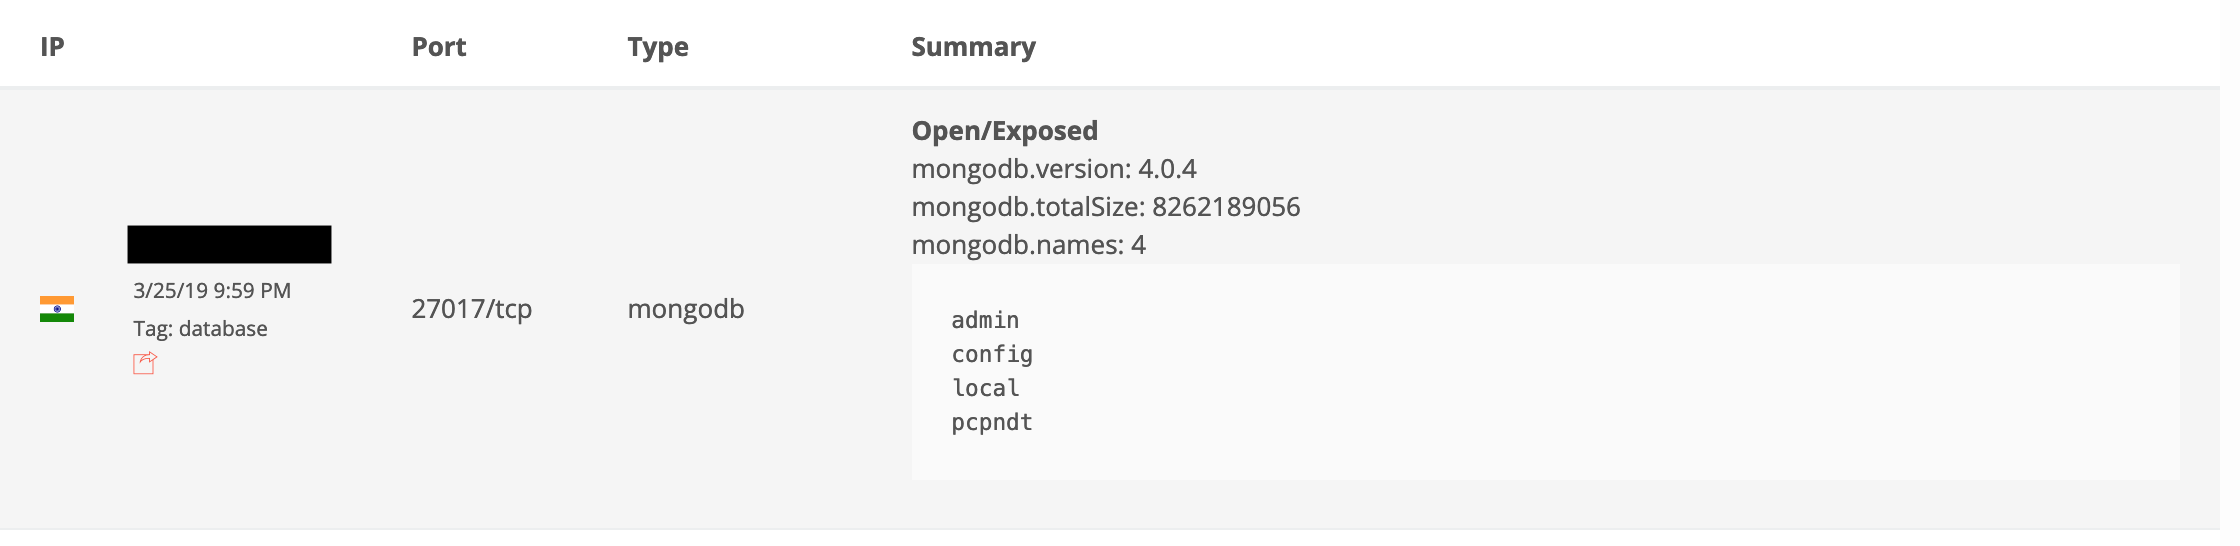Click the Open/Exposed heading
Image resolution: width=2240 pixels, height=546 pixels.
pyautogui.click(x=1004, y=131)
